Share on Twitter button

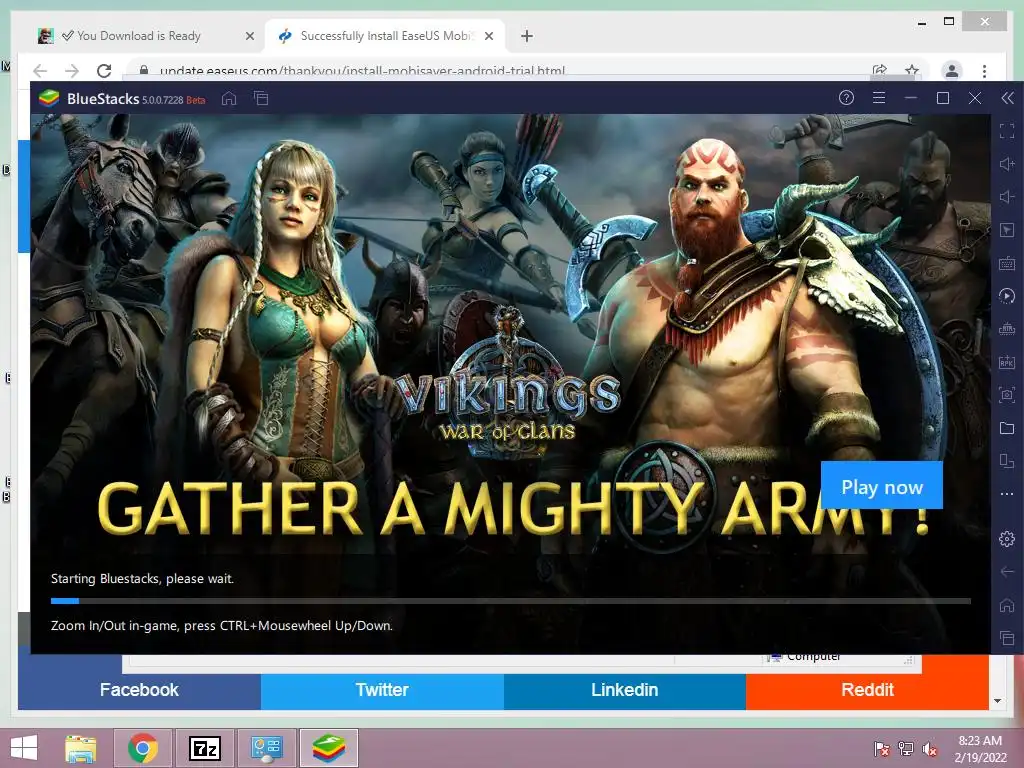click(x=382, y=690)
